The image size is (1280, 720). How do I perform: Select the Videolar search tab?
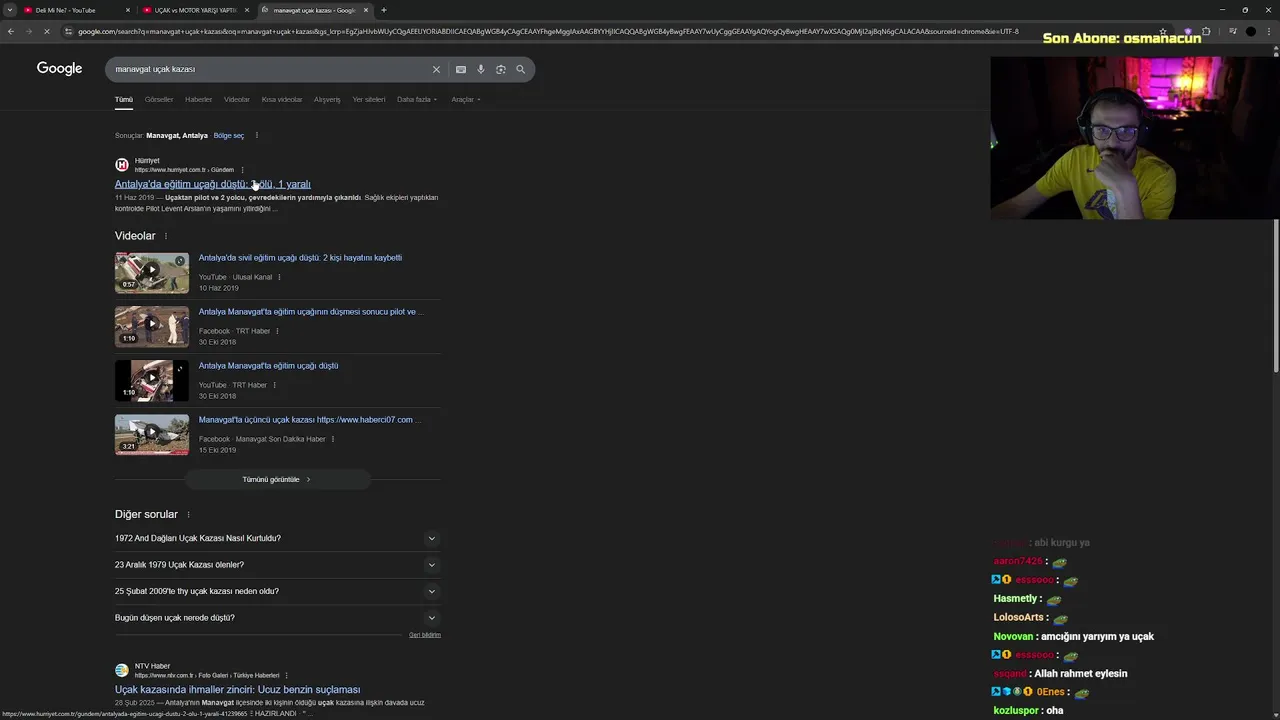(237, 99)
